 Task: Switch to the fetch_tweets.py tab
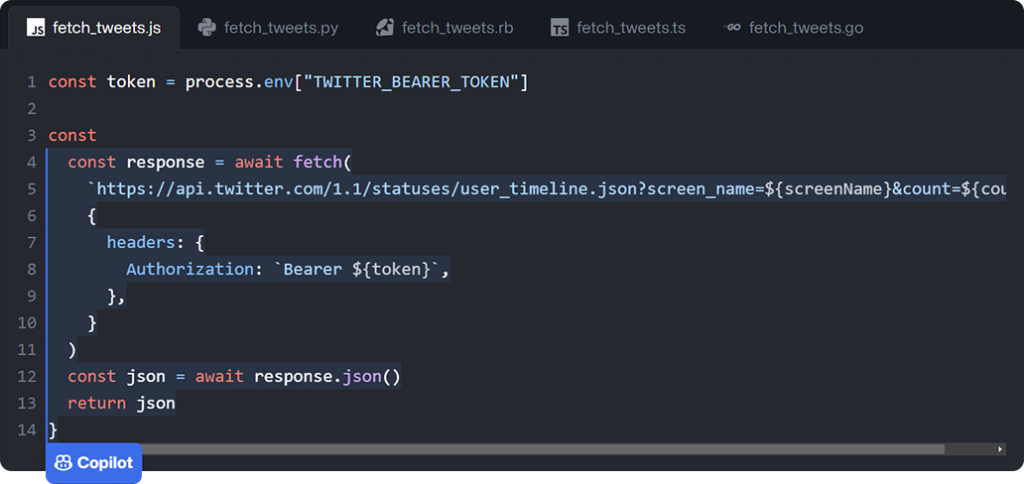281,28
